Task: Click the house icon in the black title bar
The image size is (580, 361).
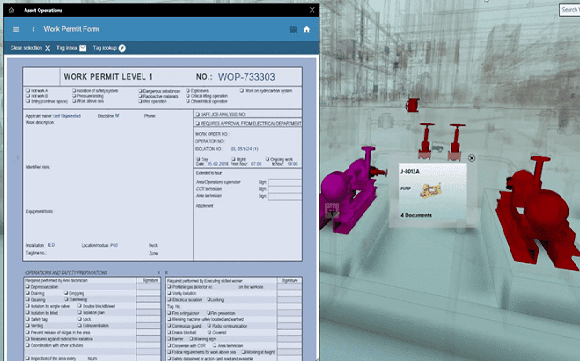Action: [x=11, y=10]
